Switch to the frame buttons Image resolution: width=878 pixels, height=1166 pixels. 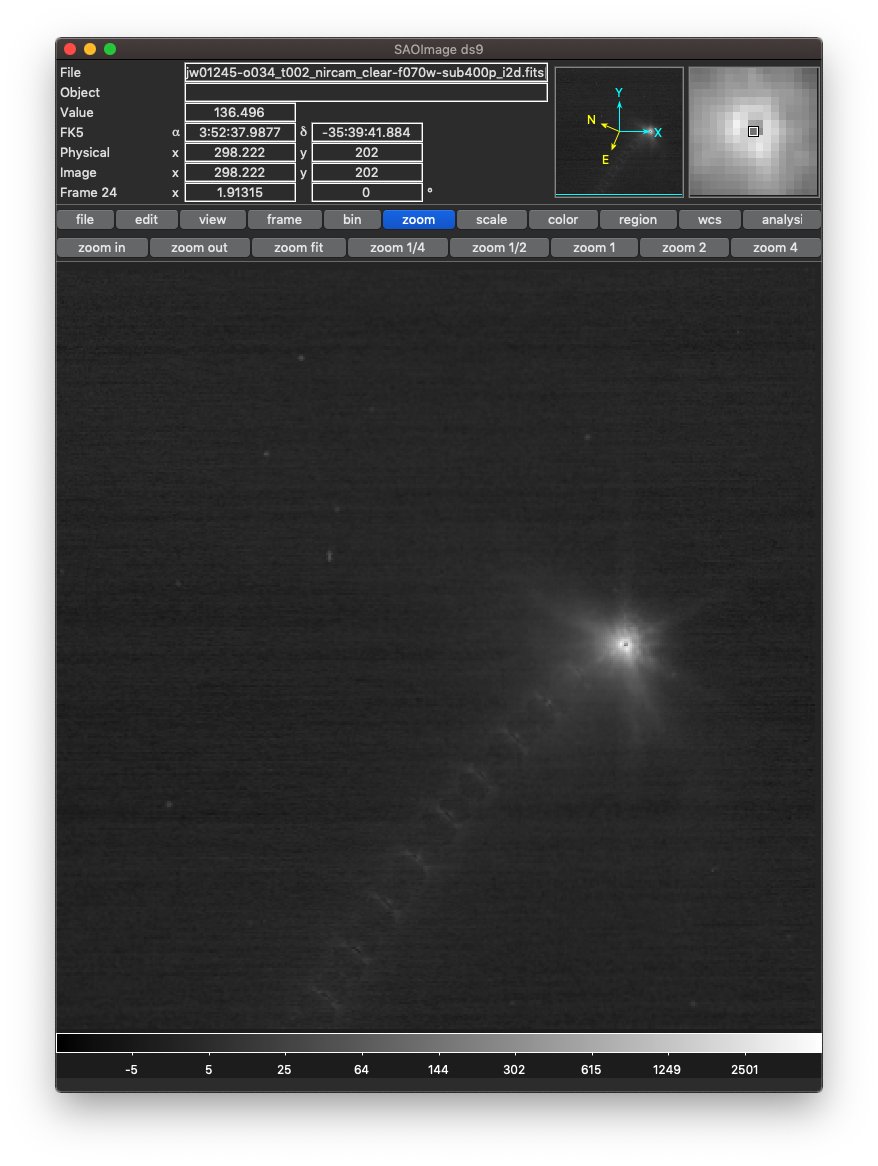(284, 219)
